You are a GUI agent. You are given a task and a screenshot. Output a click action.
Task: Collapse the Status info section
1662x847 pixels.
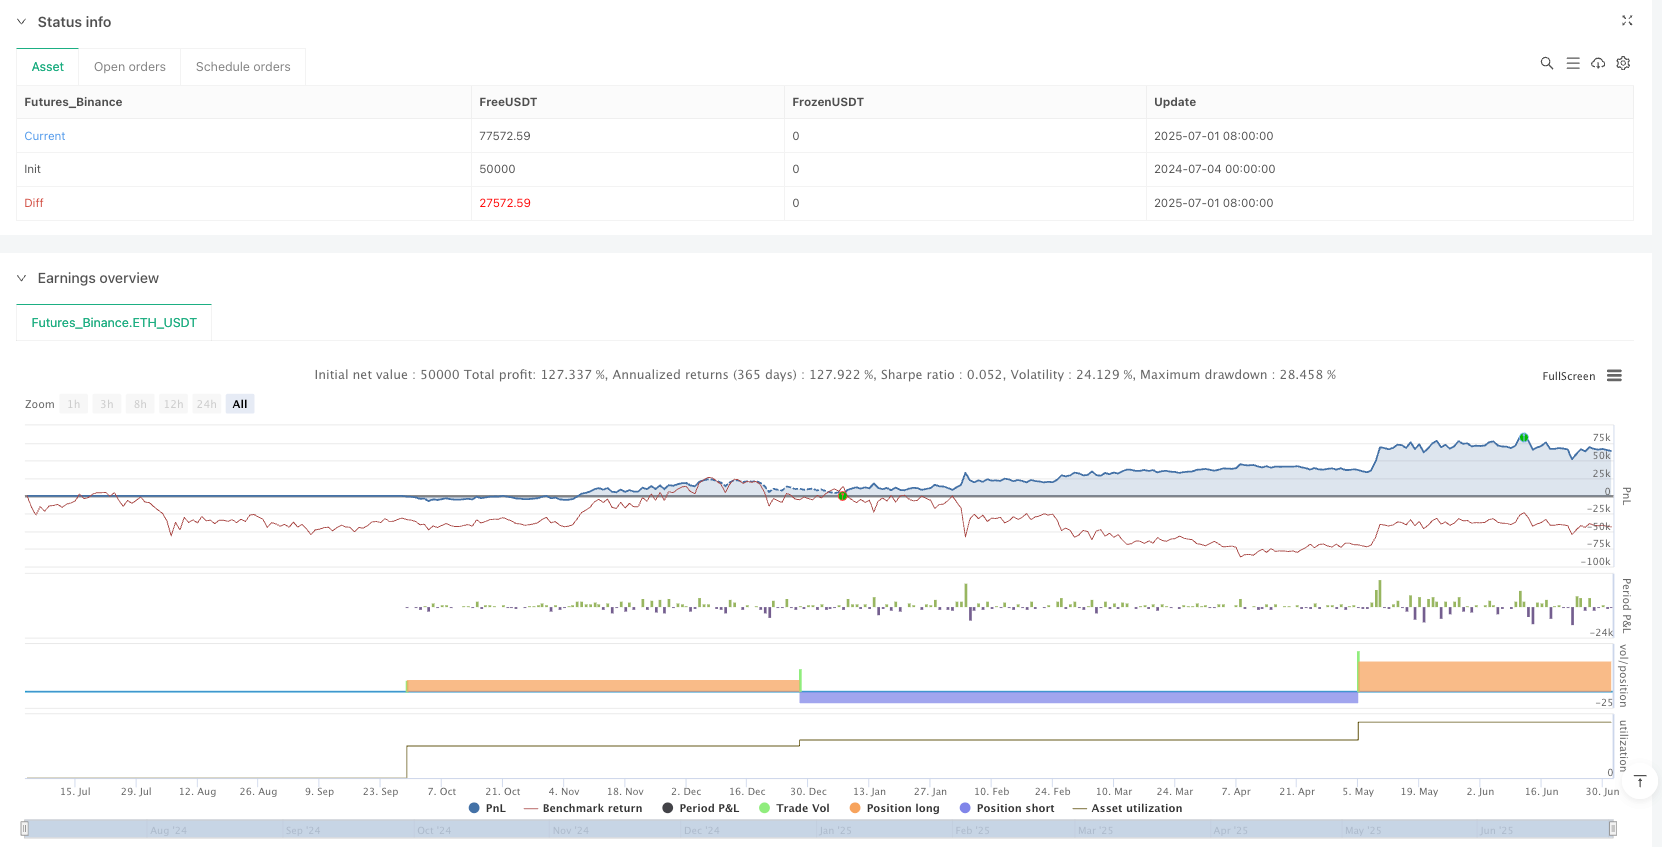[x=21, y=22]
